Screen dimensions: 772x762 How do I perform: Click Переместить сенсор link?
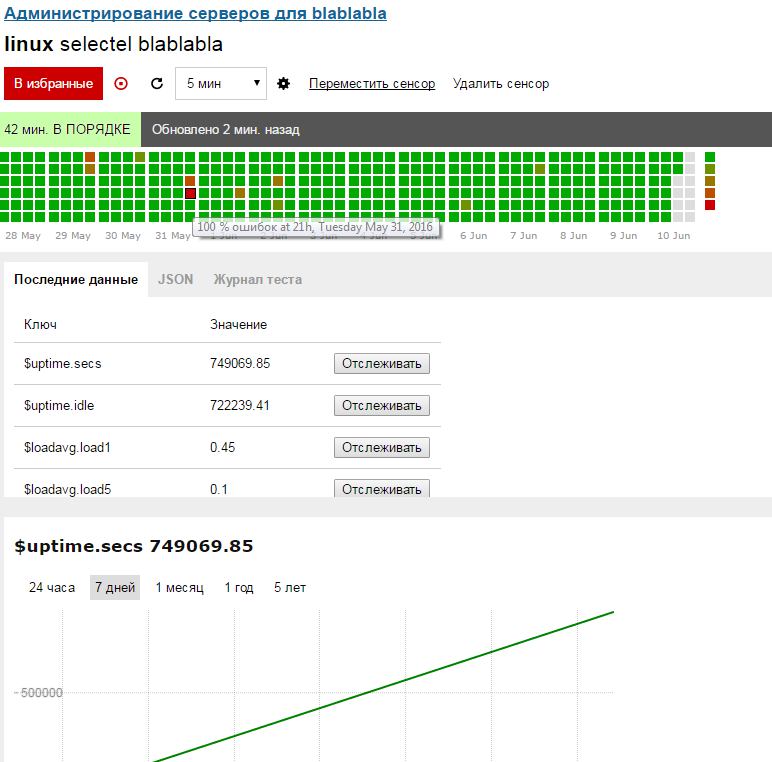[x=372, y=84]
